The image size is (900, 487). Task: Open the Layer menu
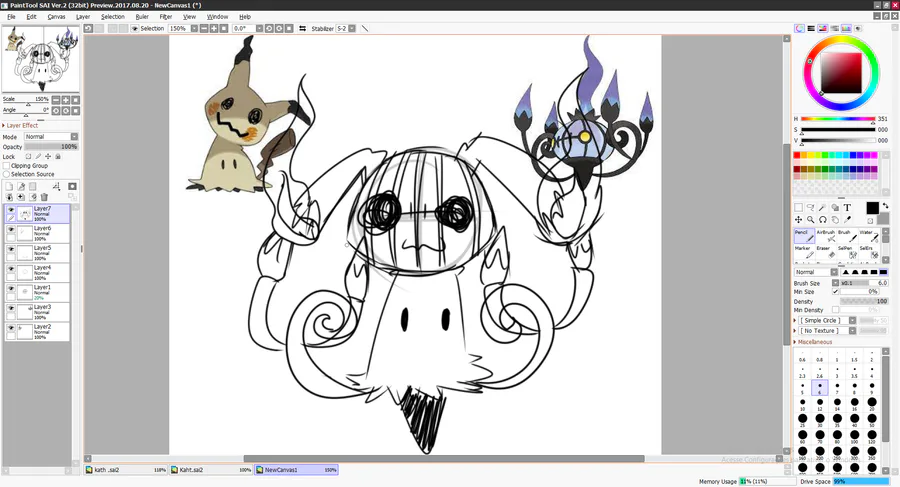click(x=83, y=17)
